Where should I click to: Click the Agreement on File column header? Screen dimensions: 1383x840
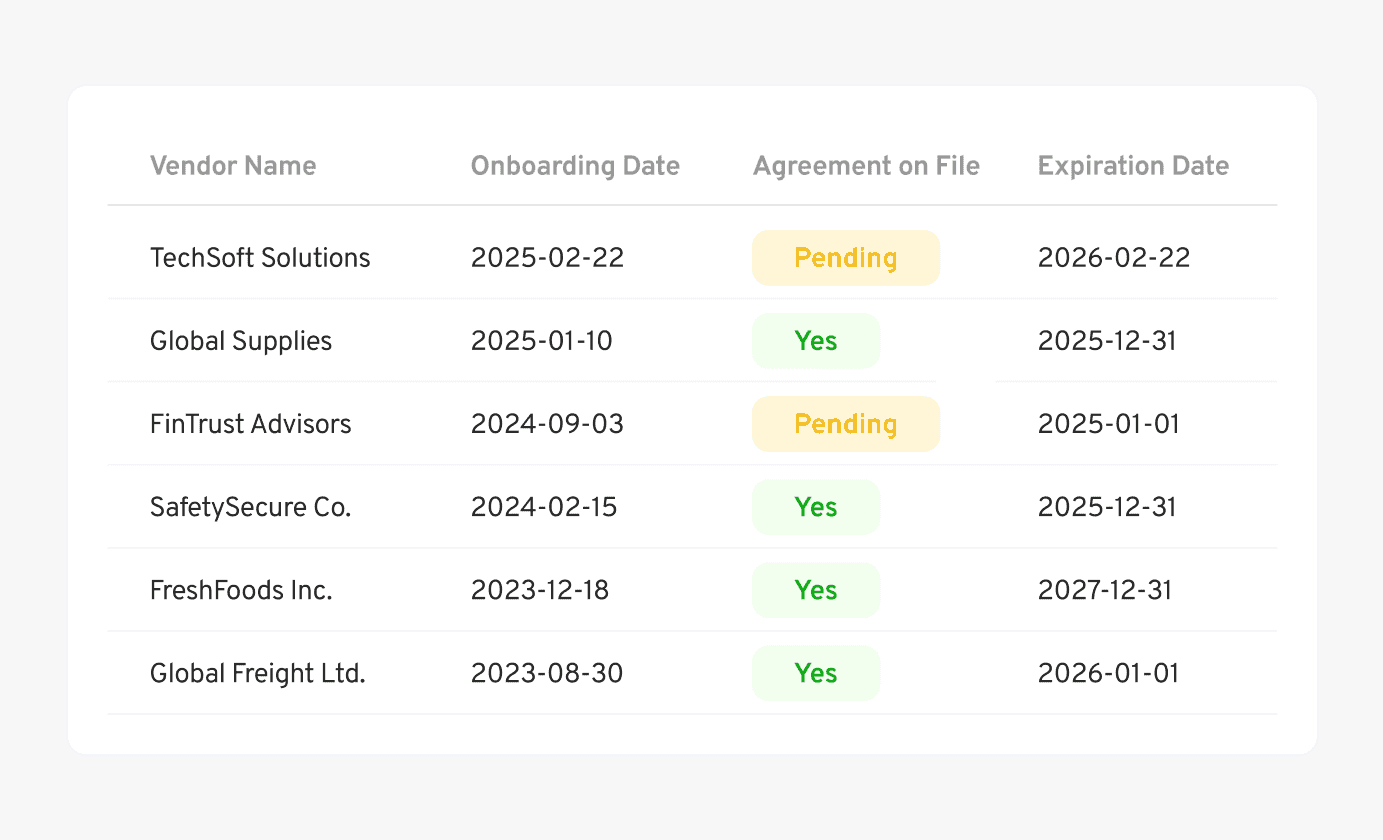click(x=866, y=166)
